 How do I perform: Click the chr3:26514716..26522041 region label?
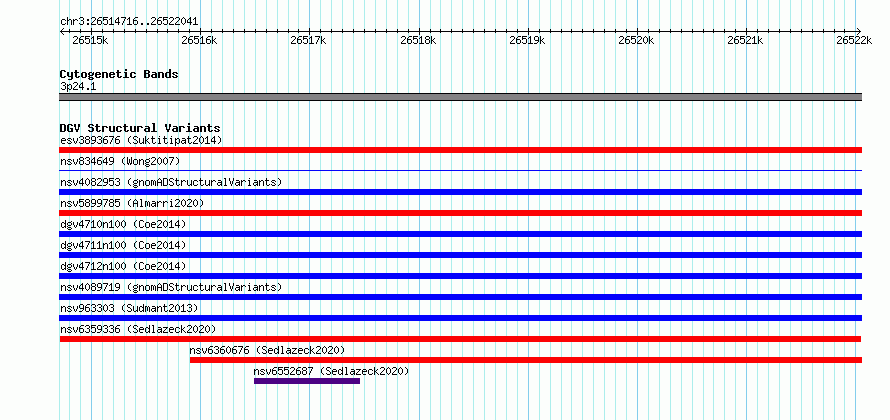[129, 22]
